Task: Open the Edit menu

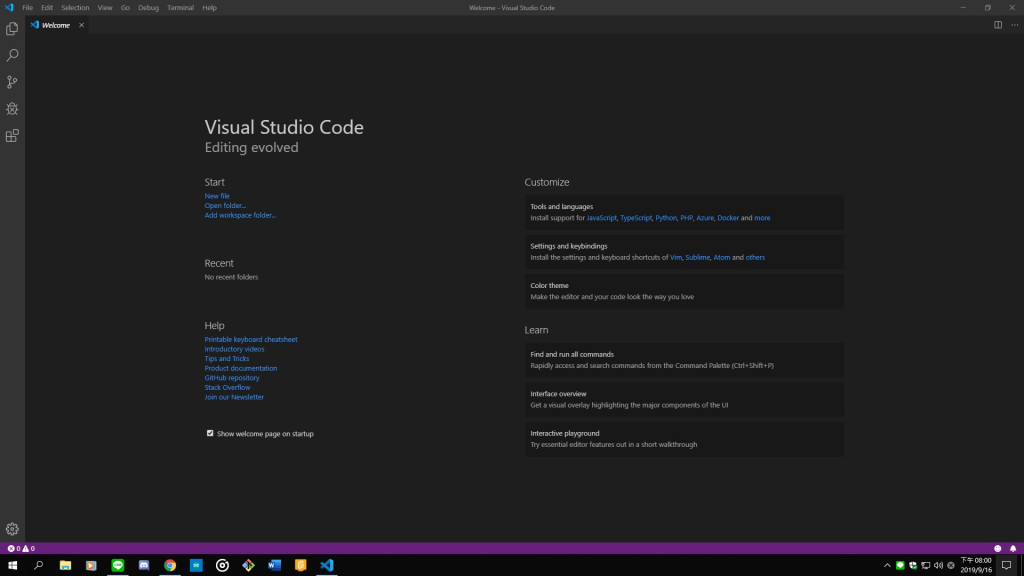Action: click(x=47, y=8)
